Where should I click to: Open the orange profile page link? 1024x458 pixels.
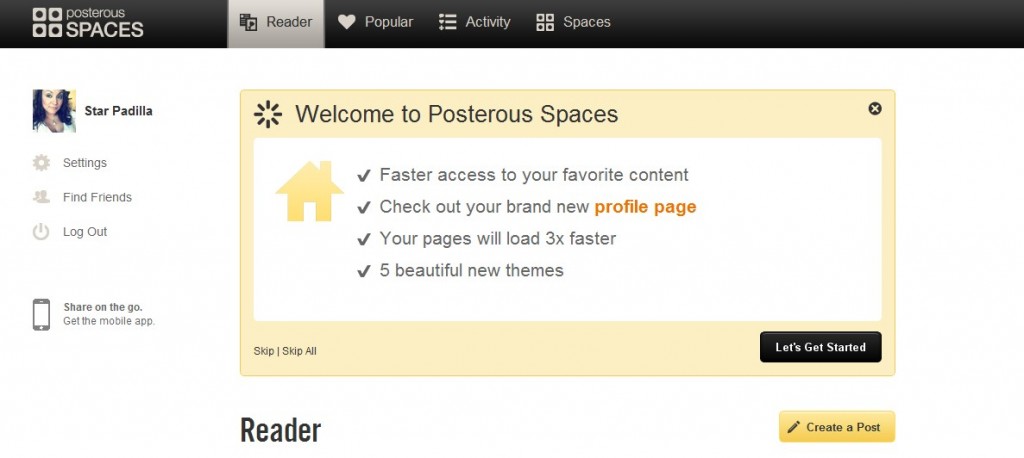645,206
